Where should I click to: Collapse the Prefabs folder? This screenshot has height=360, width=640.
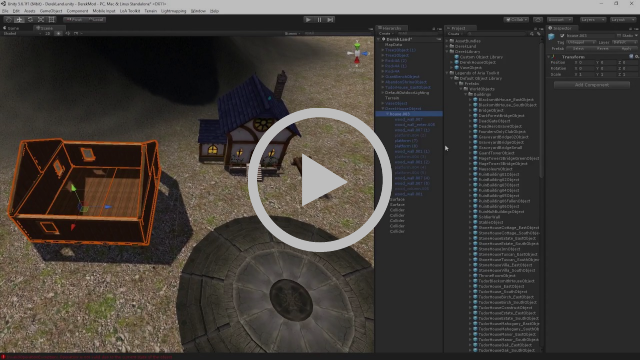(457, 84)
